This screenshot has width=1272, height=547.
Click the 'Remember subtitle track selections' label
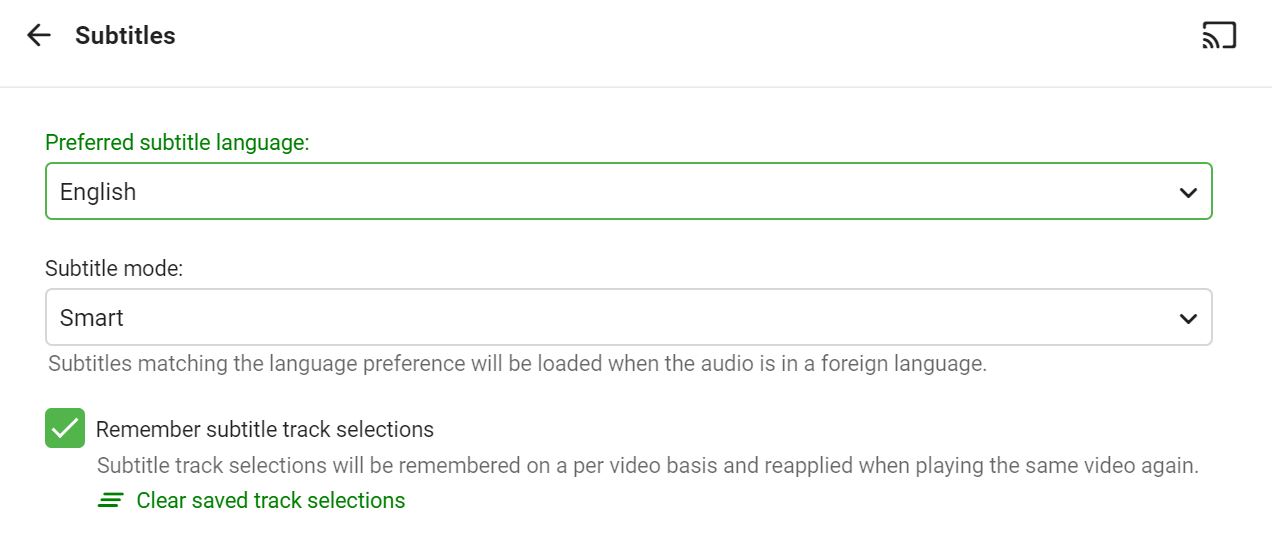pos(265,430)
